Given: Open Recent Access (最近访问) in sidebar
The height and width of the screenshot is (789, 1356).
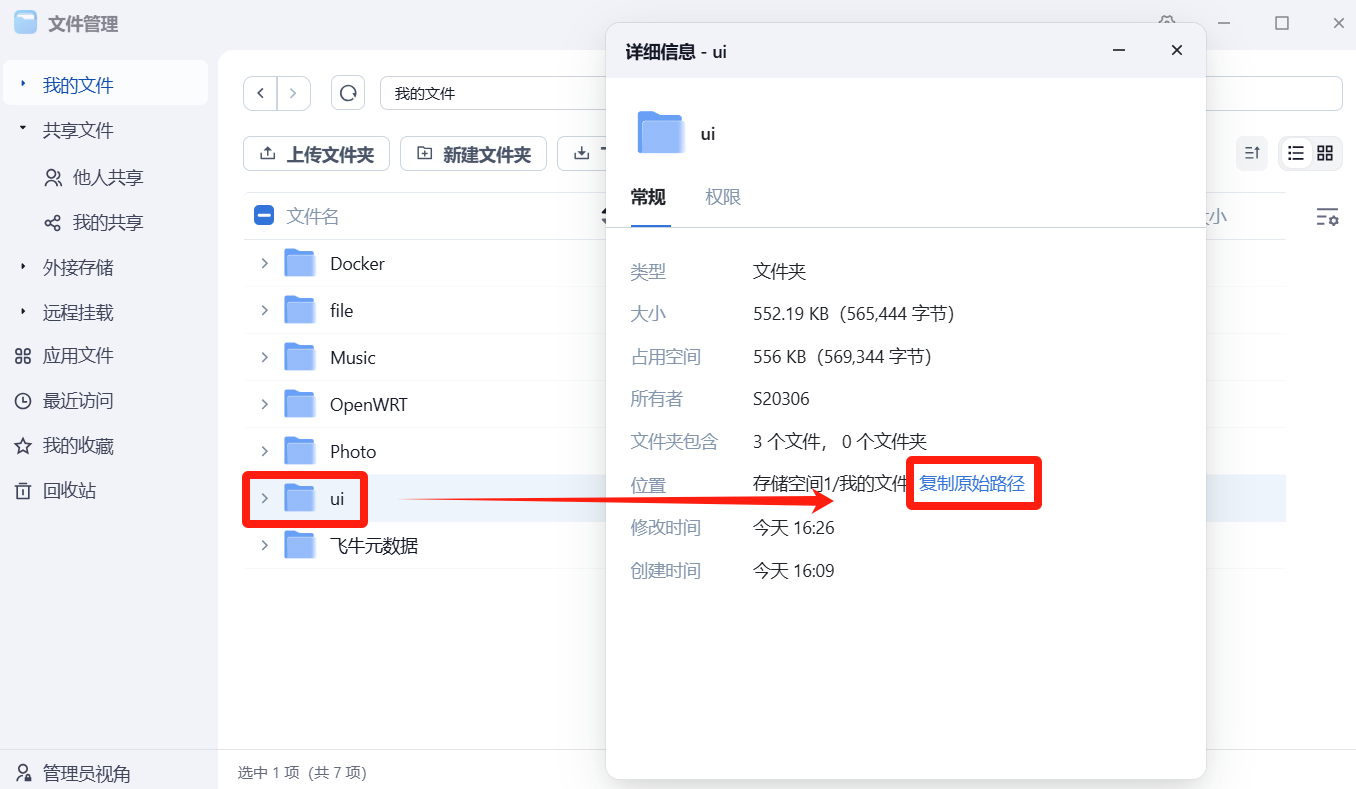Looking at the screenshot, I should [x=77, y=401].
